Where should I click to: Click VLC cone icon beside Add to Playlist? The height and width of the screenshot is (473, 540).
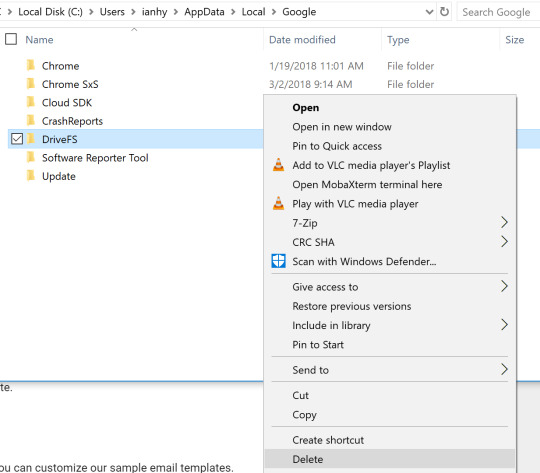pos(279,165)
